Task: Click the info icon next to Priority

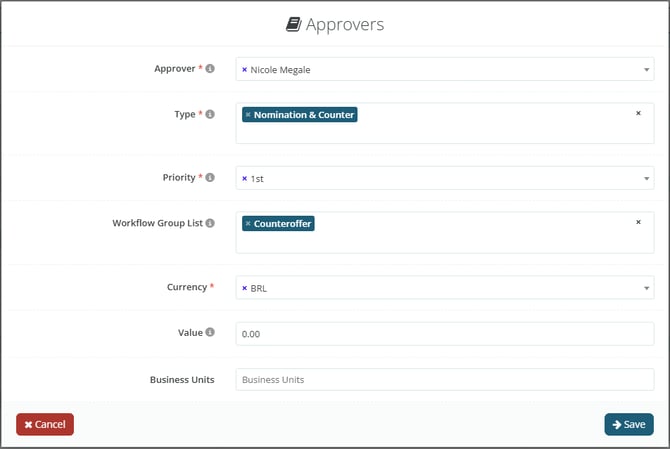Action: pyautogui.click(x=210, y=178)
